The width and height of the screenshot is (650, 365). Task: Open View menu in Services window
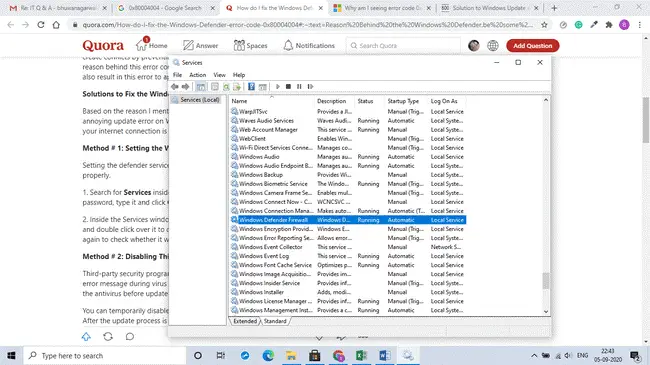click(219, 75)
